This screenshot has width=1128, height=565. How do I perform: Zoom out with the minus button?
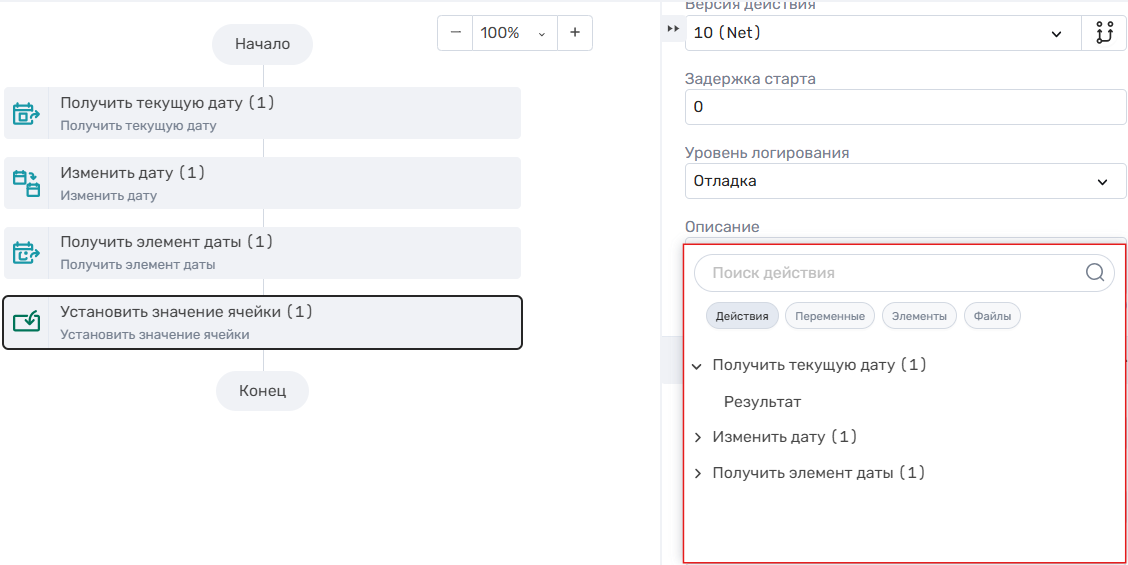click(456, 33)
